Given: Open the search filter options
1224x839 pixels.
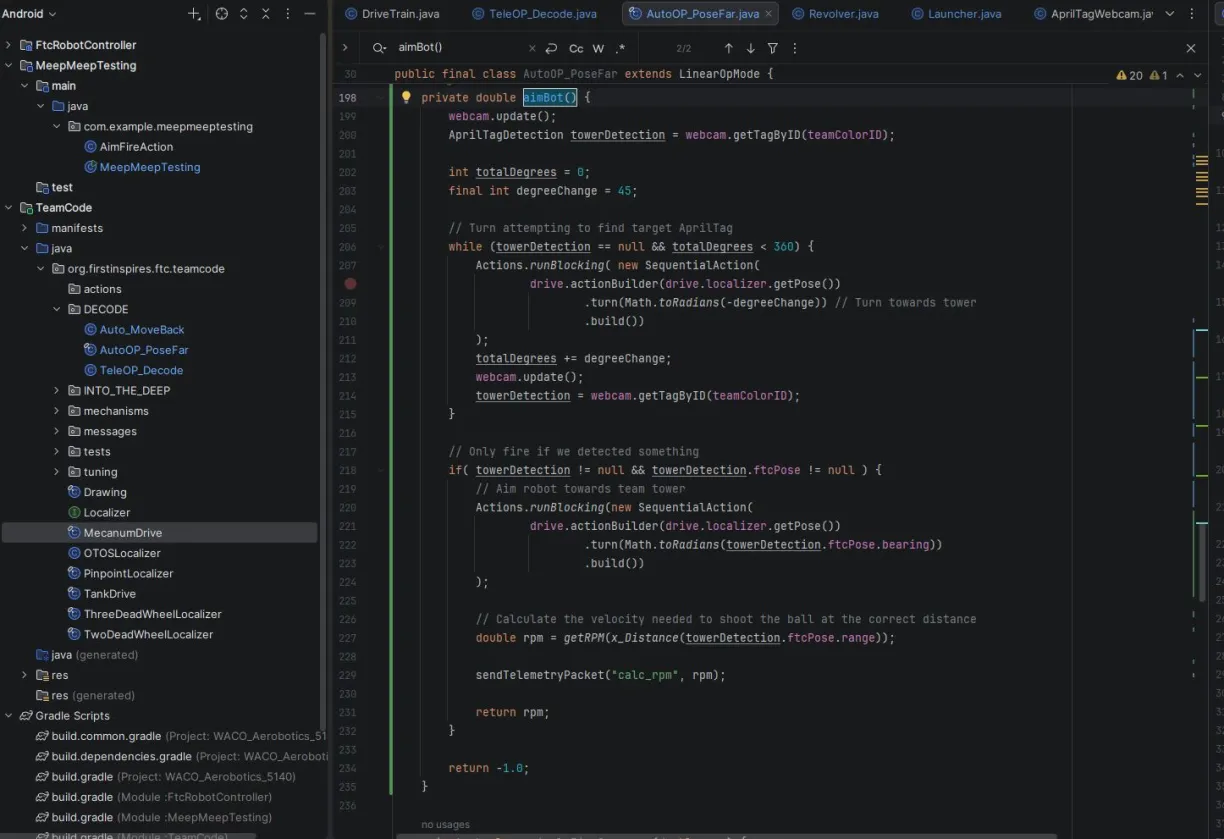Looking at the screenshot, I should (773, 48).
